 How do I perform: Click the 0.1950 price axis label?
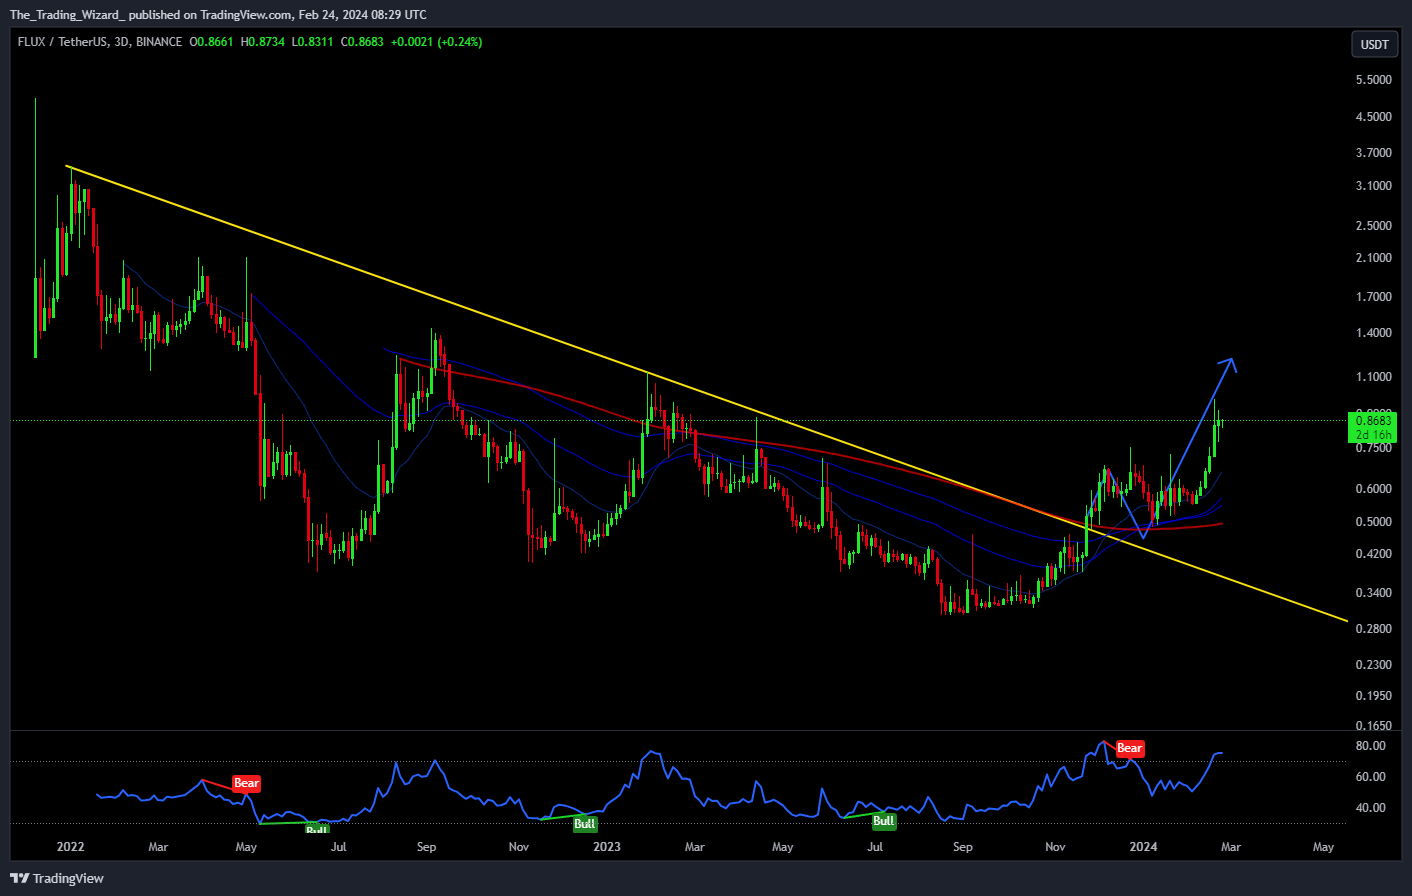(1373, 696)
